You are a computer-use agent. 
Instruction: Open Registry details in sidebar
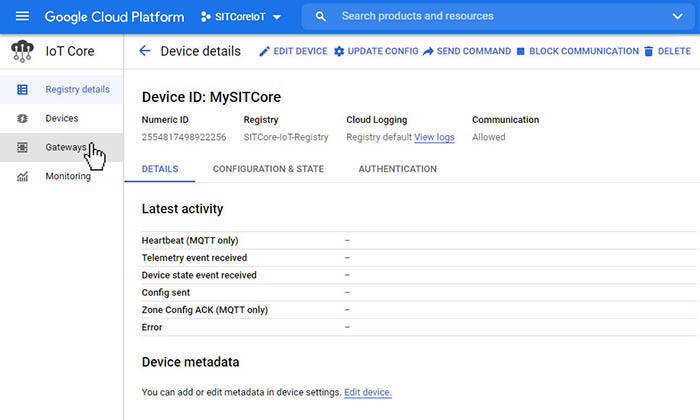pos(62,89)
